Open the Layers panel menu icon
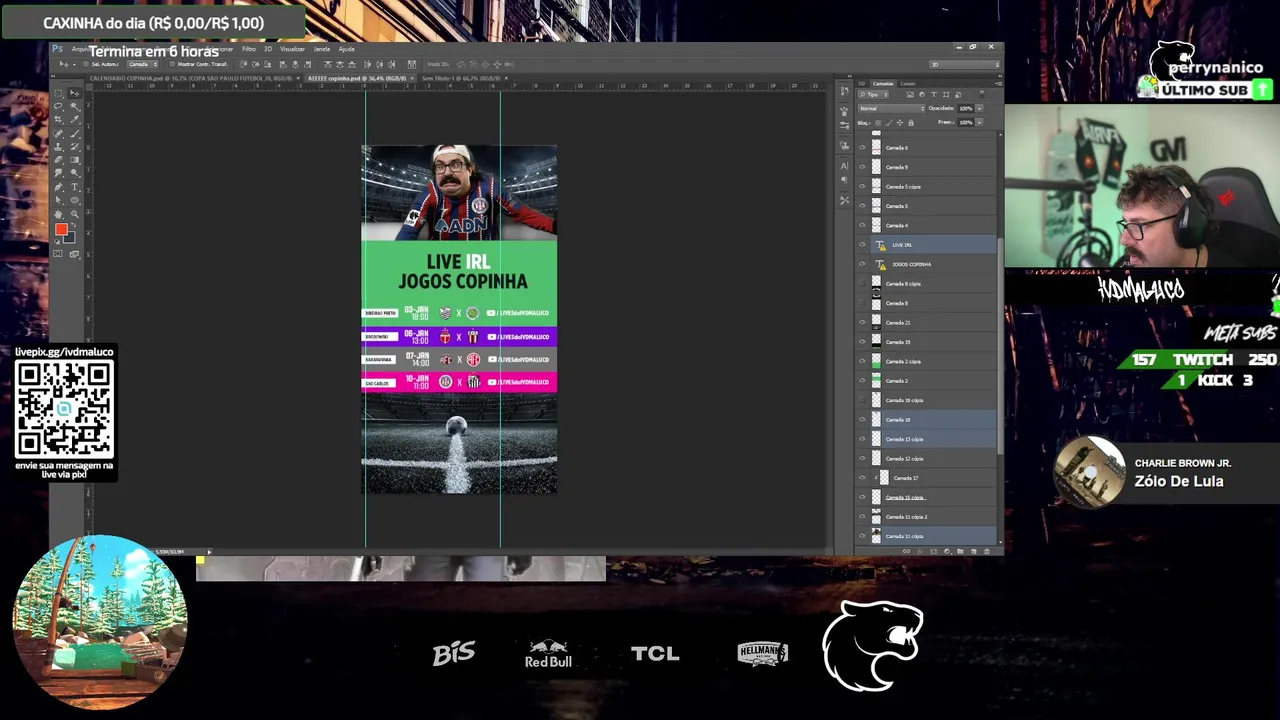The width and height of the screenshot is (1280, 720). pyautogui.click(x=999, y=83)
